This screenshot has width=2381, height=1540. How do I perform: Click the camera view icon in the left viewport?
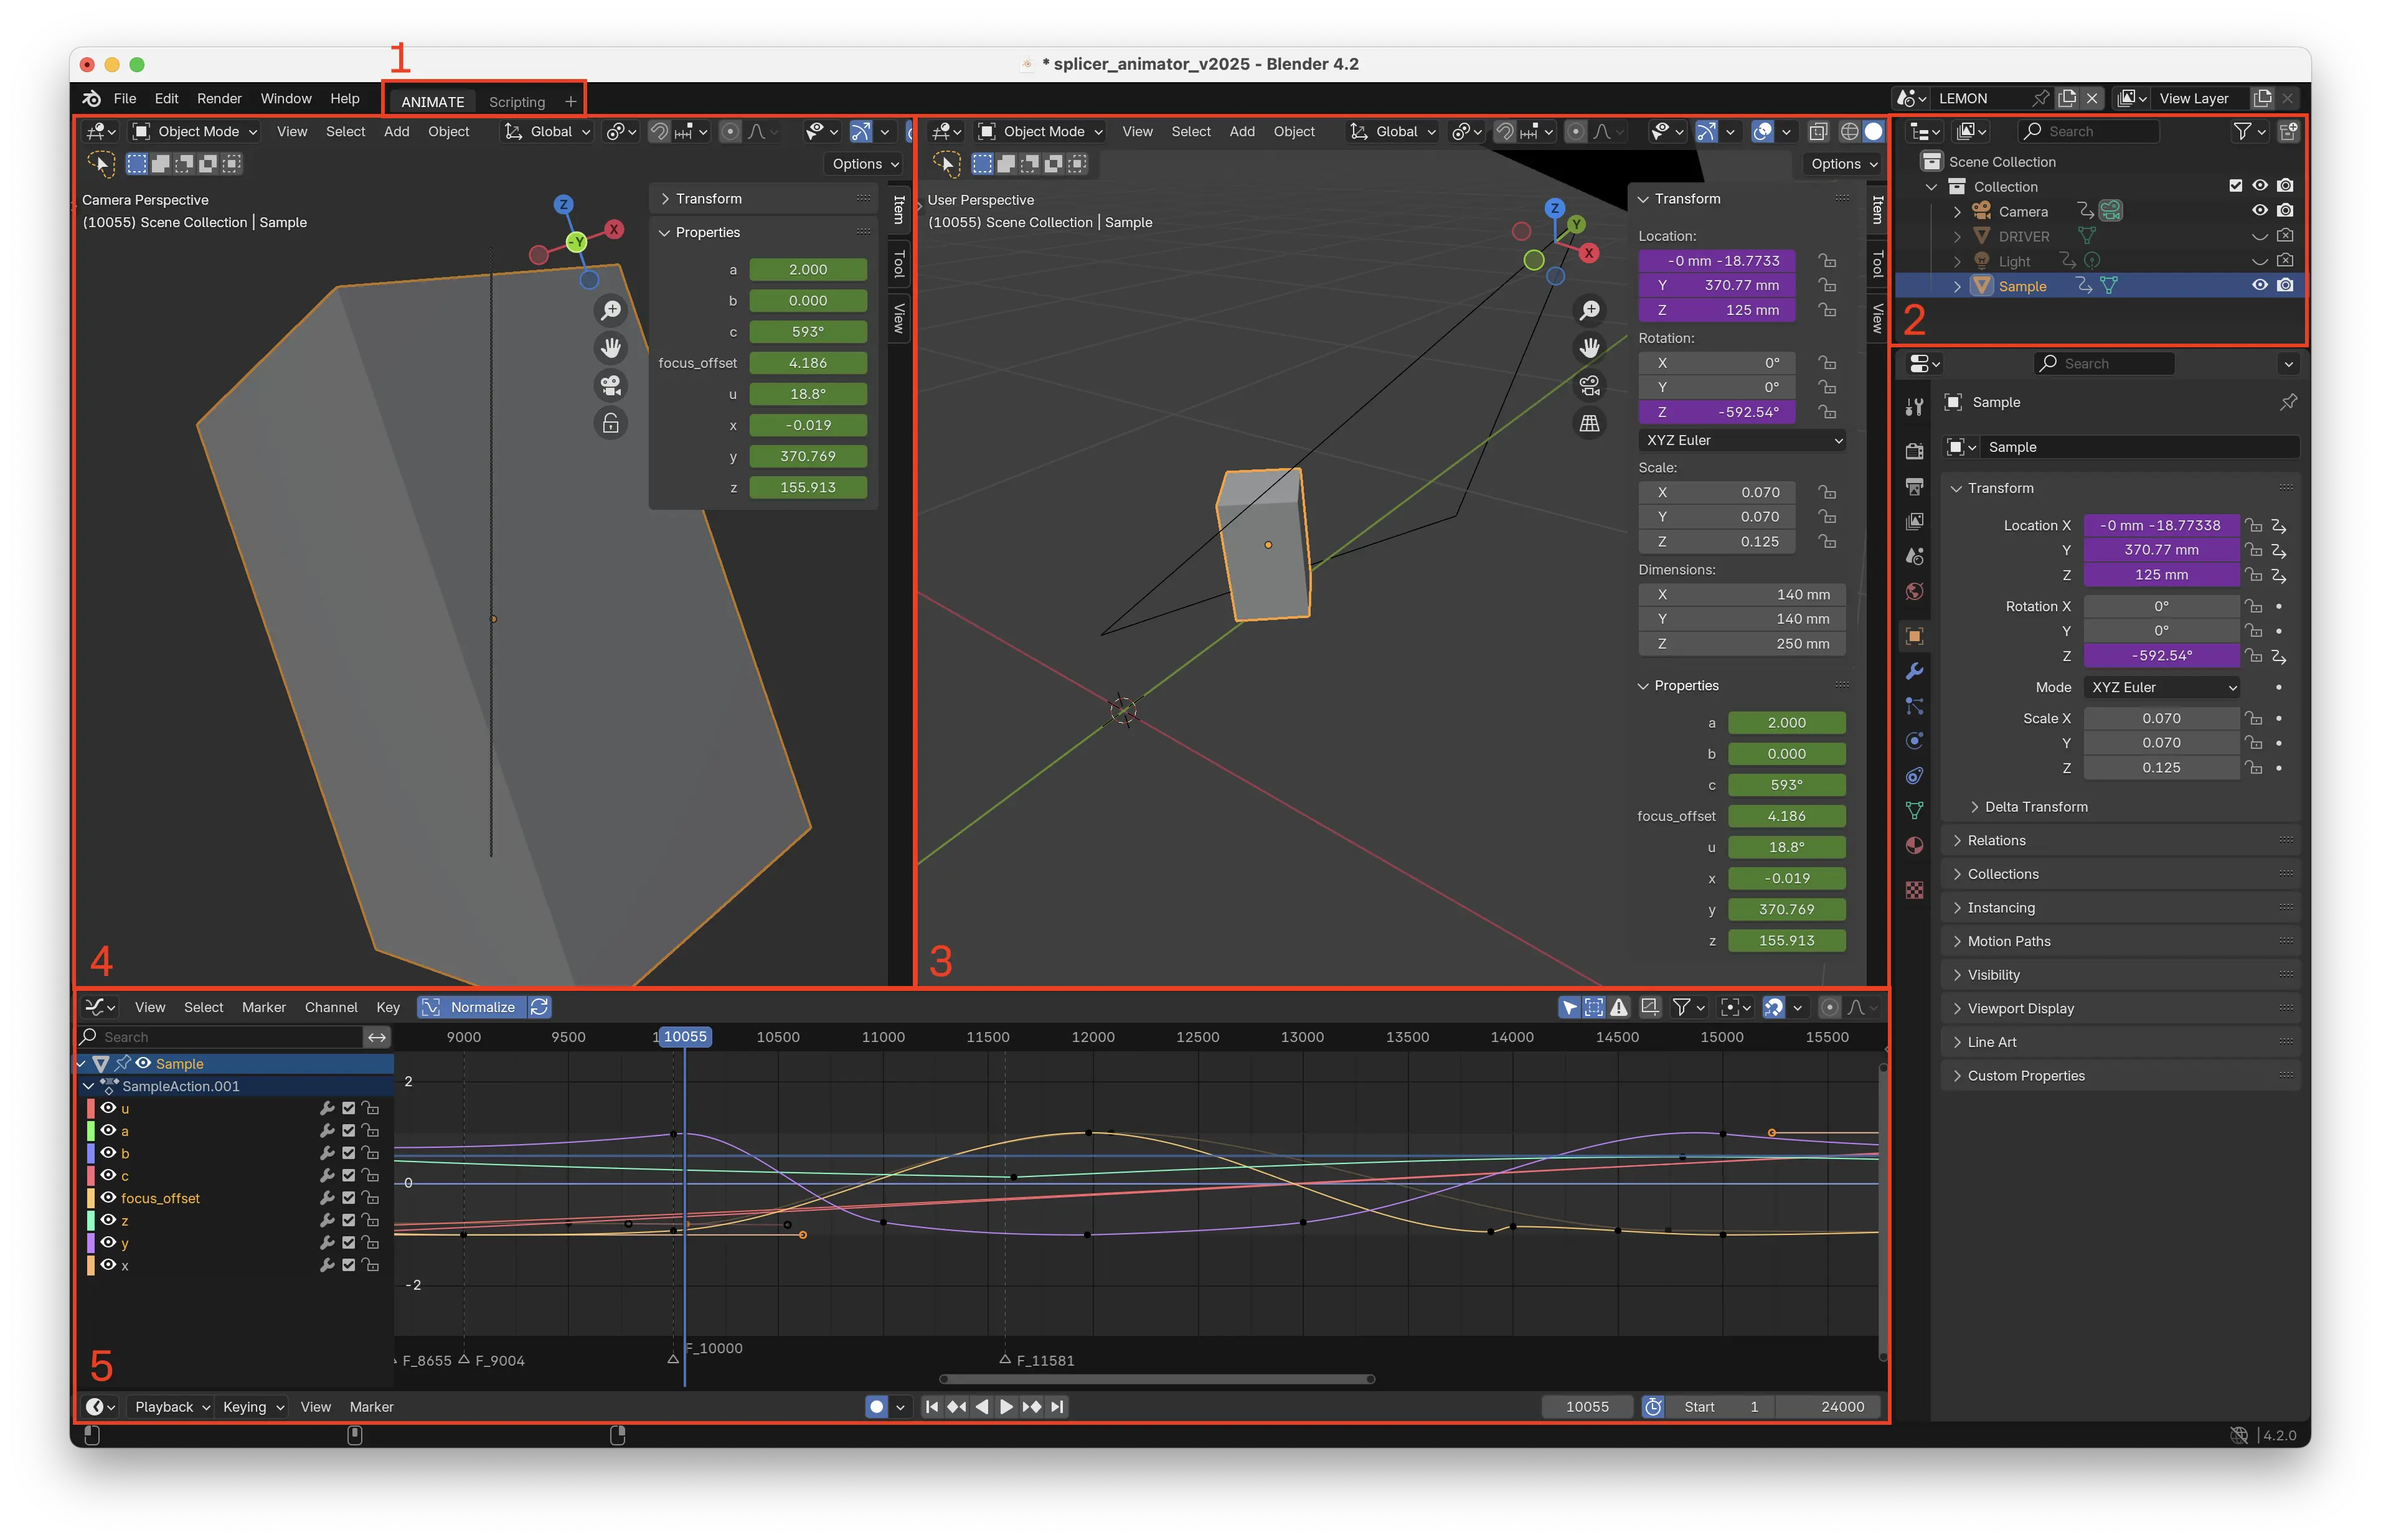pos(611,385)
